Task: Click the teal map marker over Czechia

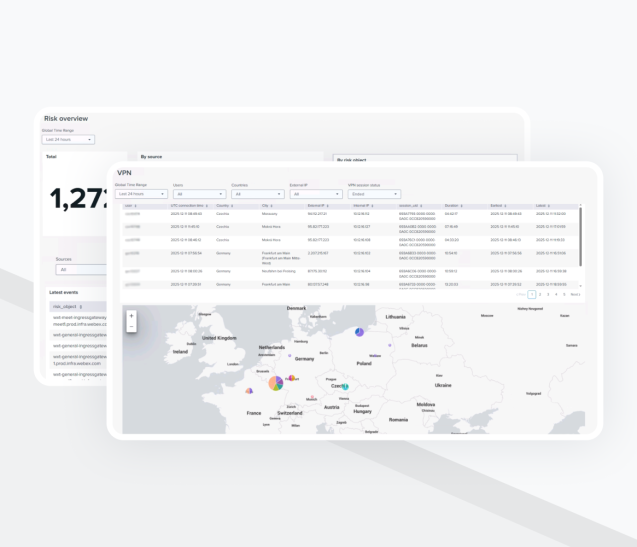Action: (x=346, y=387)
